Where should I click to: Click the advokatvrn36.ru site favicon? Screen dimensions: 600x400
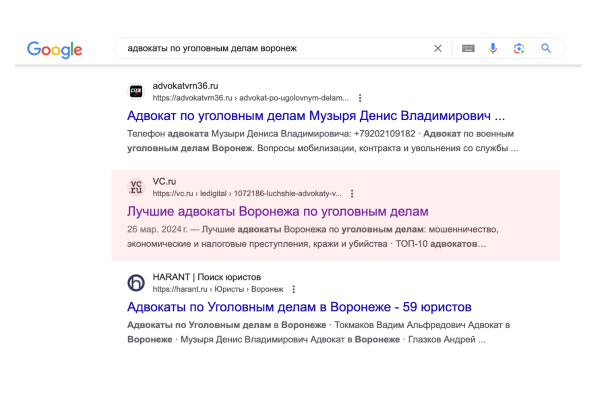pyautogui.click(x=136, y=91)
